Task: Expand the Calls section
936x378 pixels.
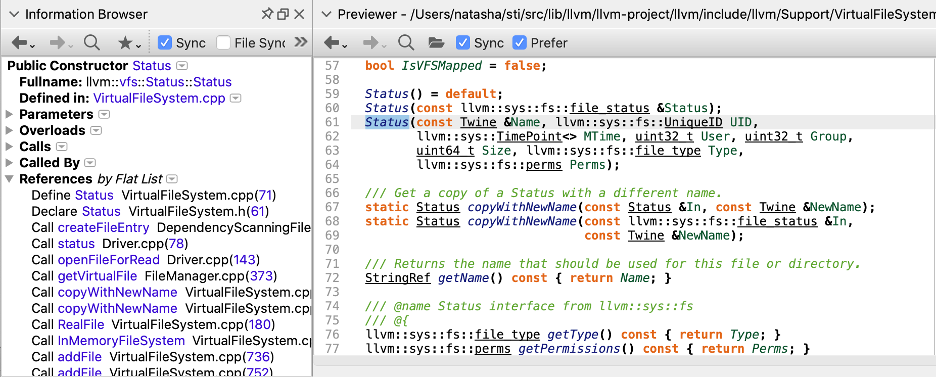Action: tap(10, 146)
